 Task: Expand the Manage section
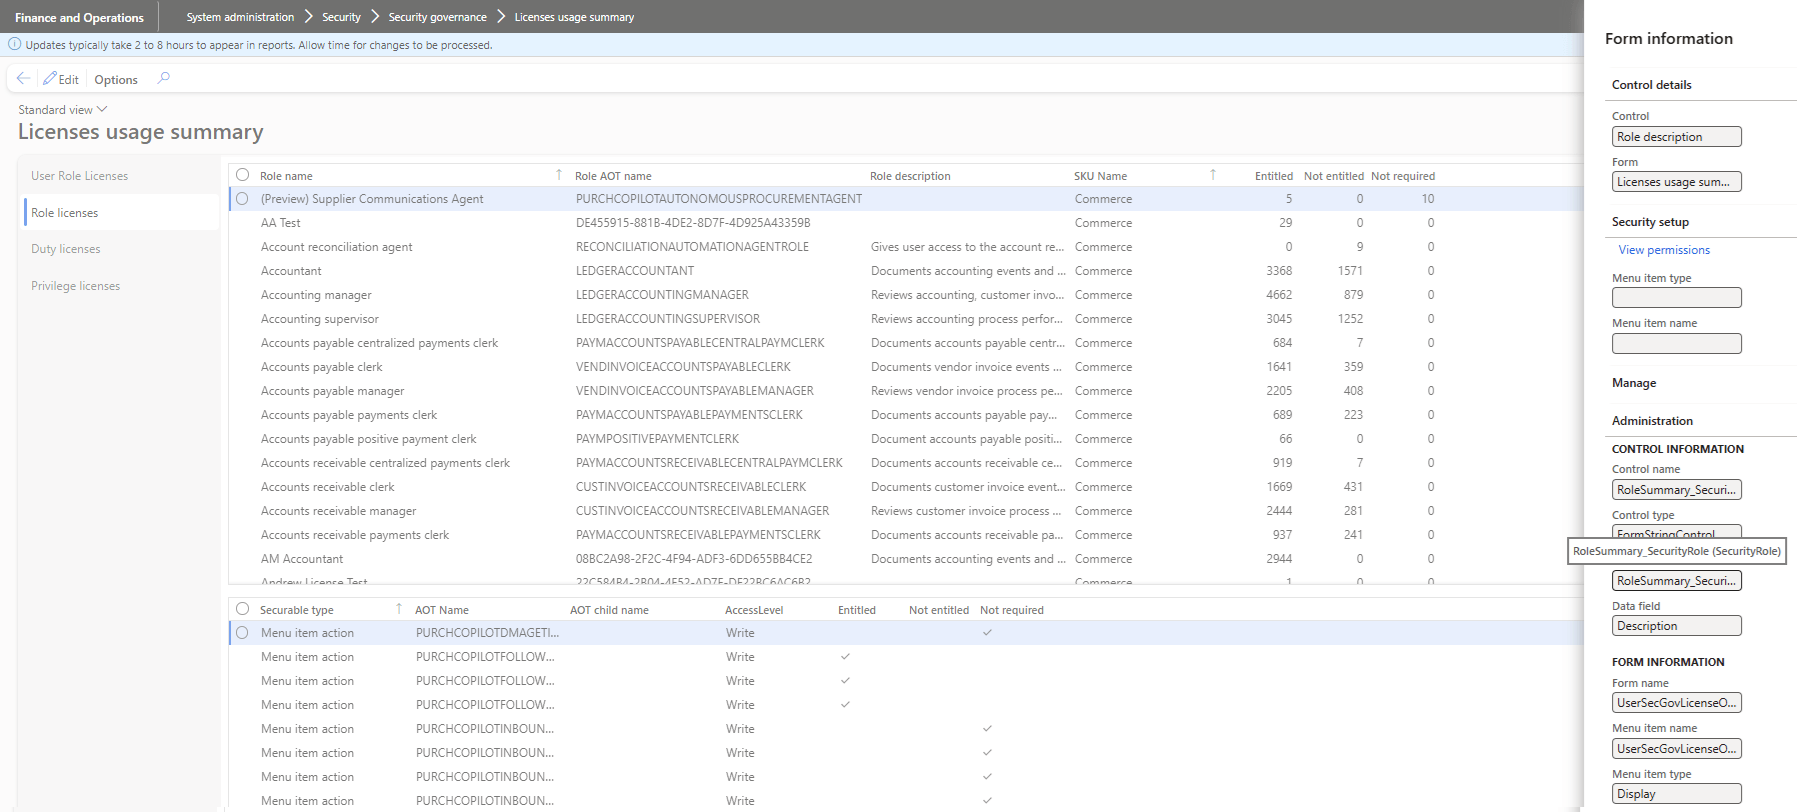pos(1634,383)
